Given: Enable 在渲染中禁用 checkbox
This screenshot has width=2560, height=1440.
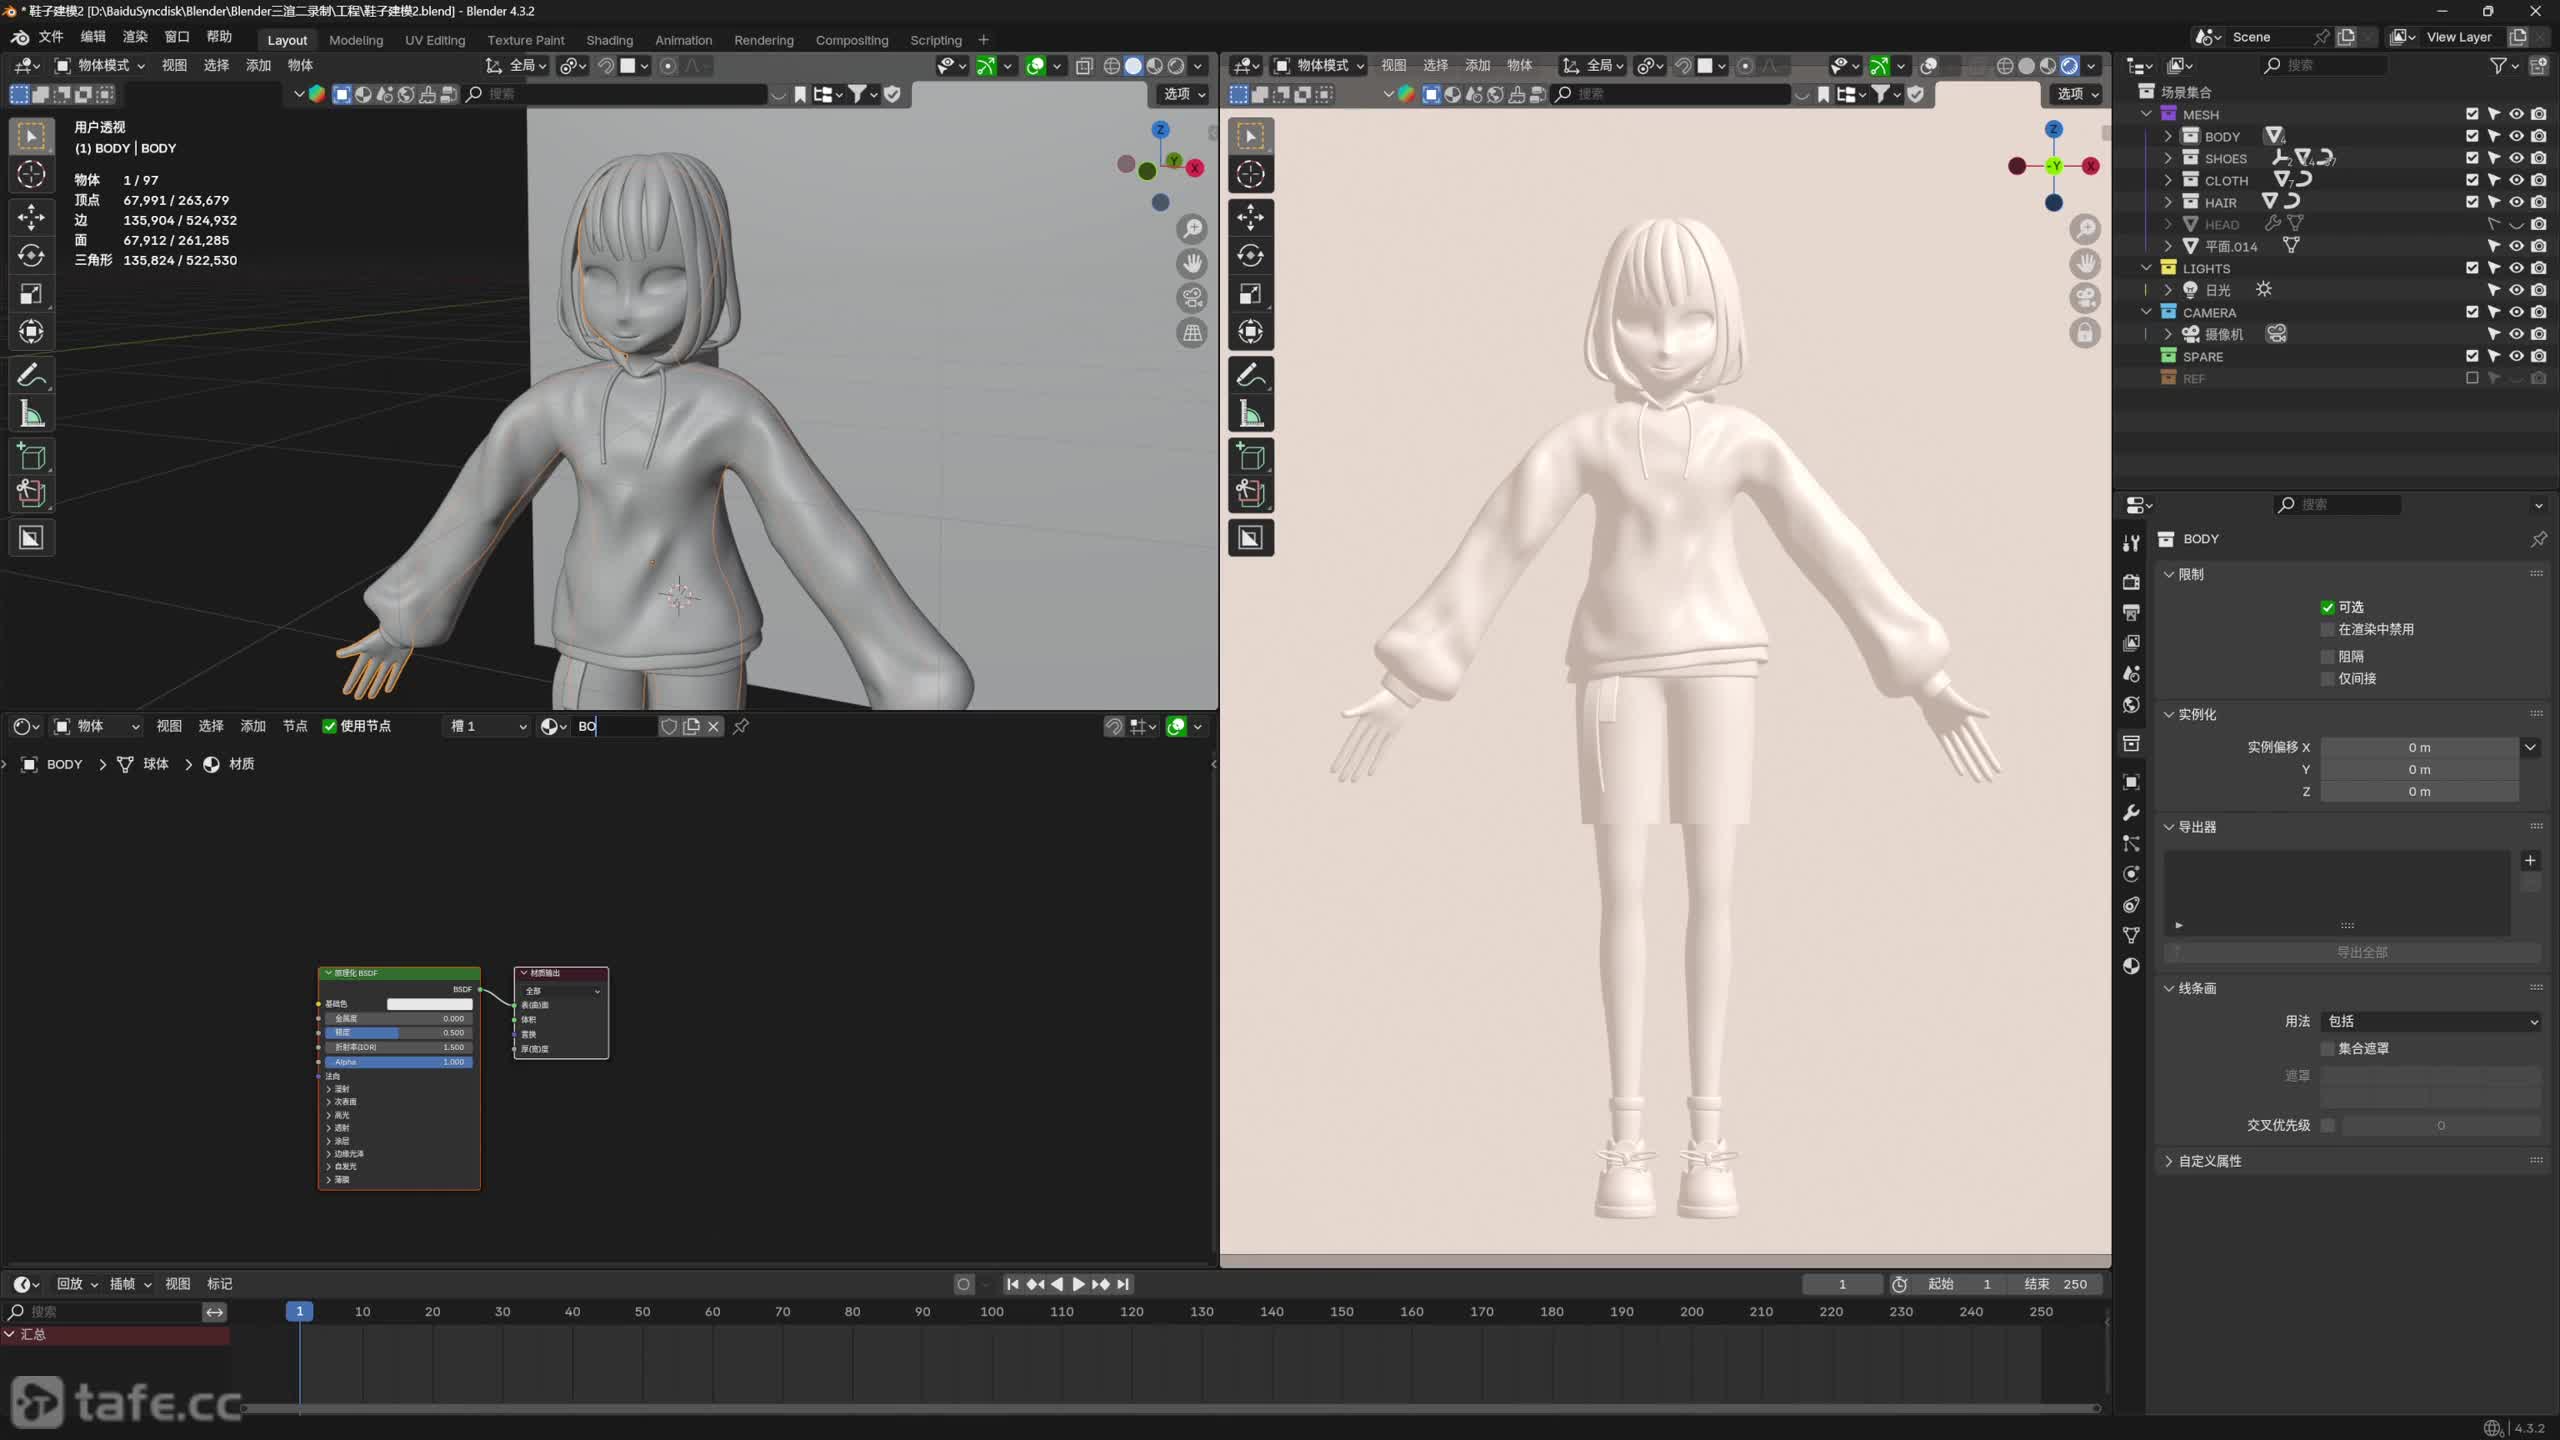Looking at the screenshot, I should tap(2327, 629).
